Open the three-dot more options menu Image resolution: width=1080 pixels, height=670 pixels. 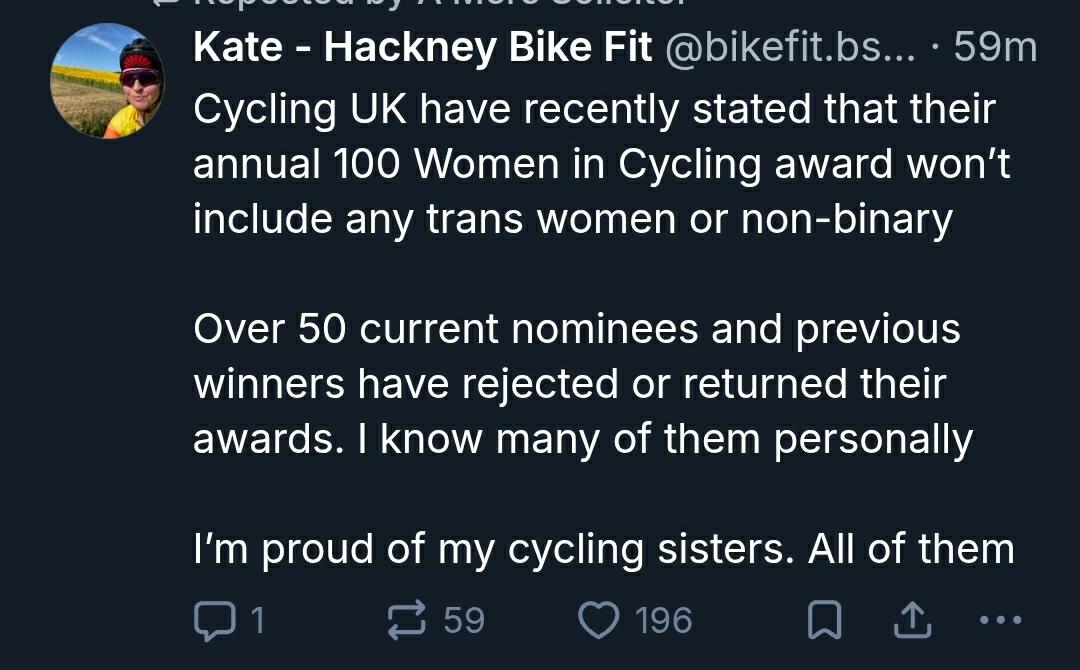tap(998, 621)
